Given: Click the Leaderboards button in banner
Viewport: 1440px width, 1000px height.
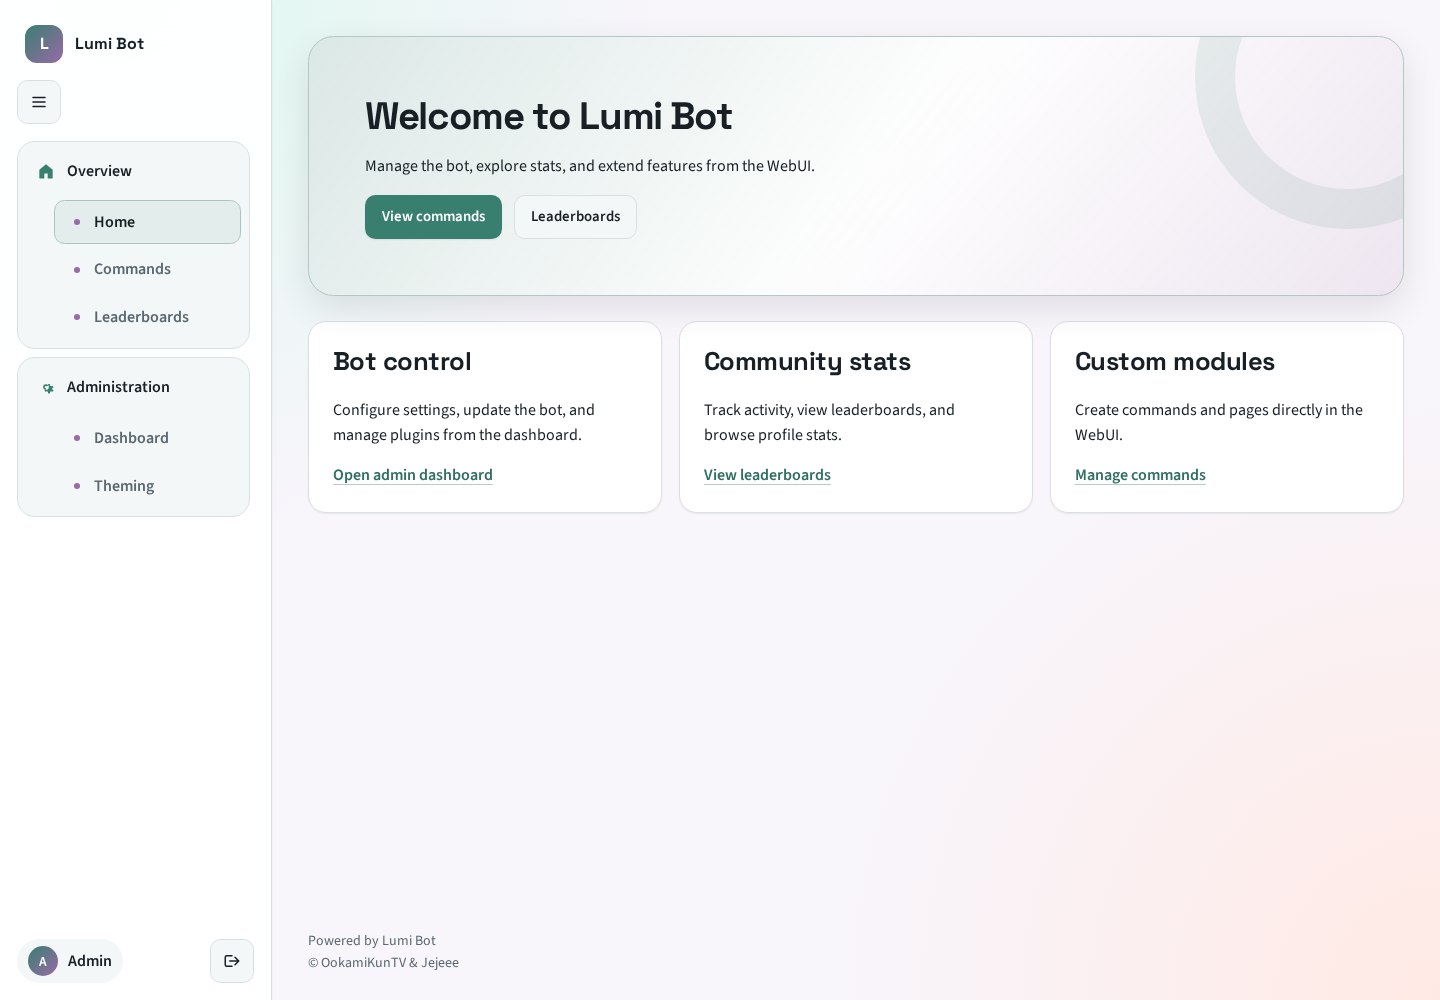Looking at the screenshot, I should point(575,217).
